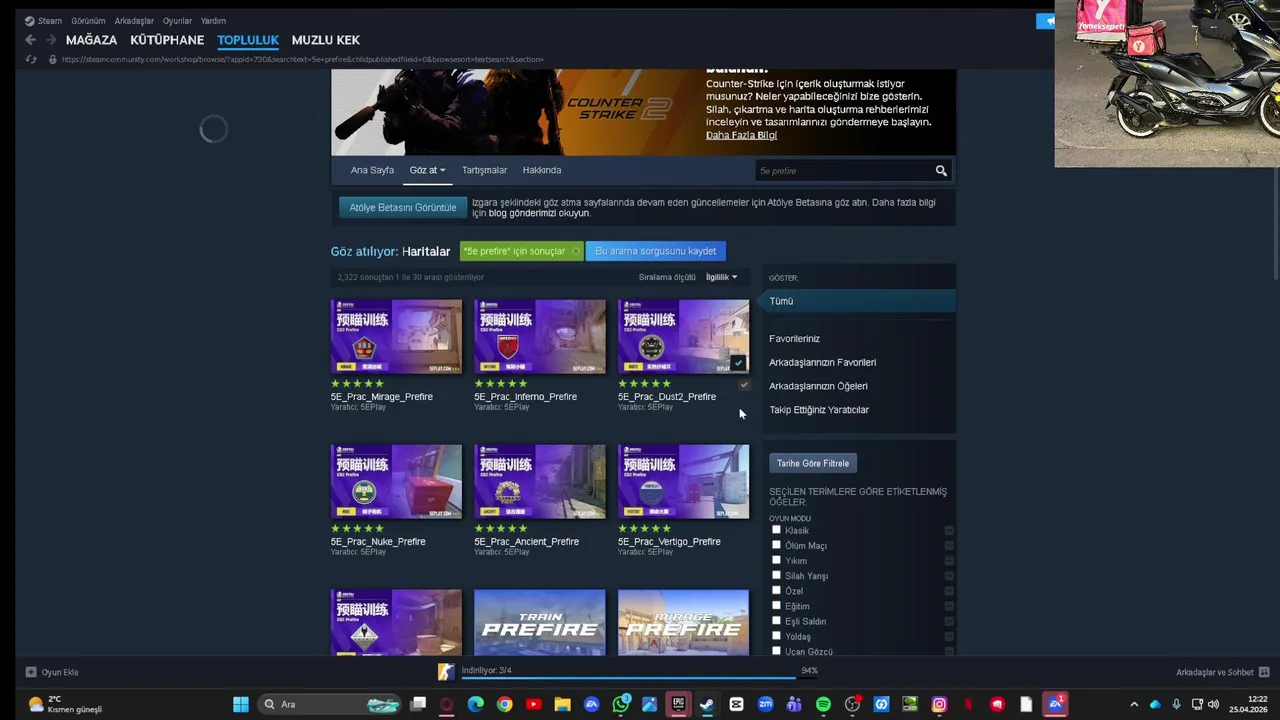Open CapCut from the taskbar
Screen dimensions: 1280x720
(736, 704)
